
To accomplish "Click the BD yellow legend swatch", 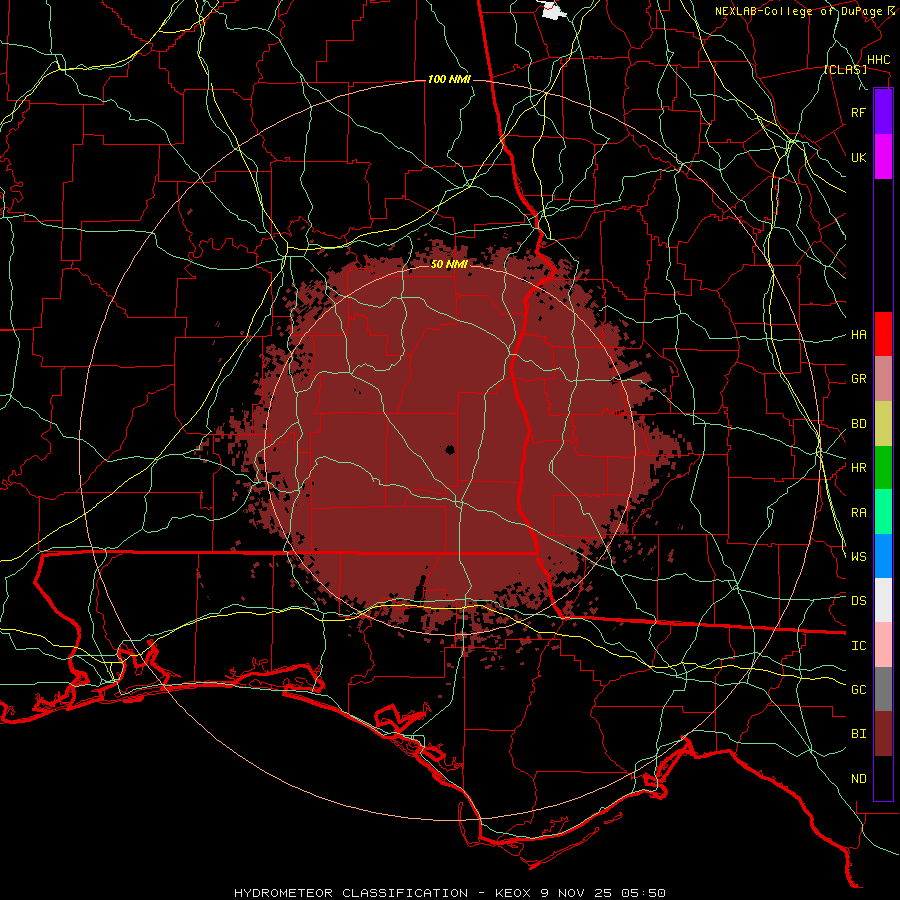I will coord(883,424).
